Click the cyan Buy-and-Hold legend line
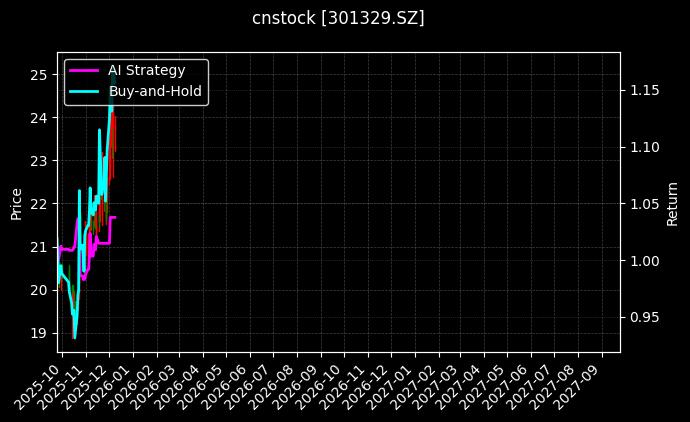This screenshot has width=690, height=422. [x=83, y=92]
